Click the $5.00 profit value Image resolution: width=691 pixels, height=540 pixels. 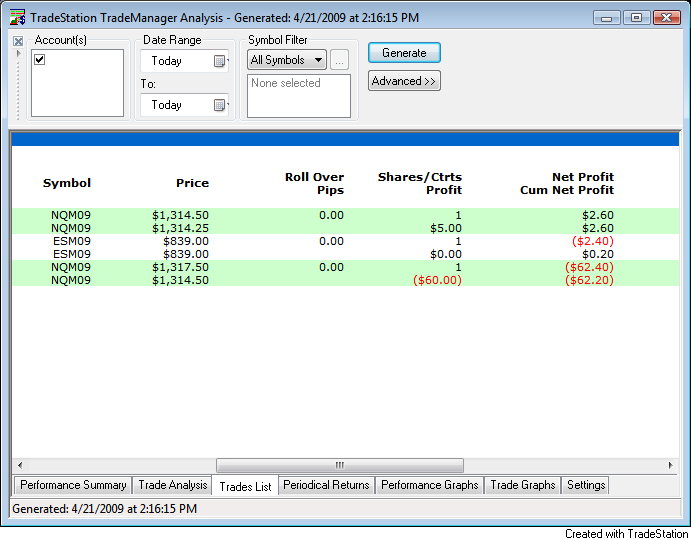pos(446,228)
